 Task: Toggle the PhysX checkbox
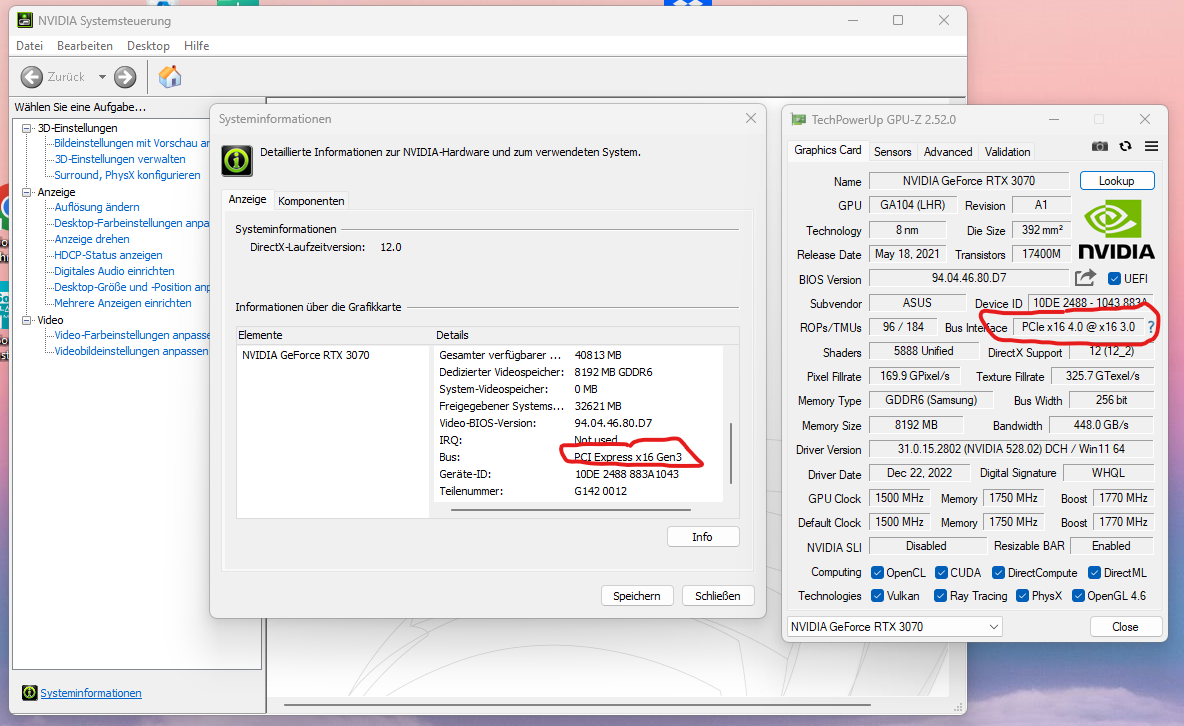tap(1022, 595)
